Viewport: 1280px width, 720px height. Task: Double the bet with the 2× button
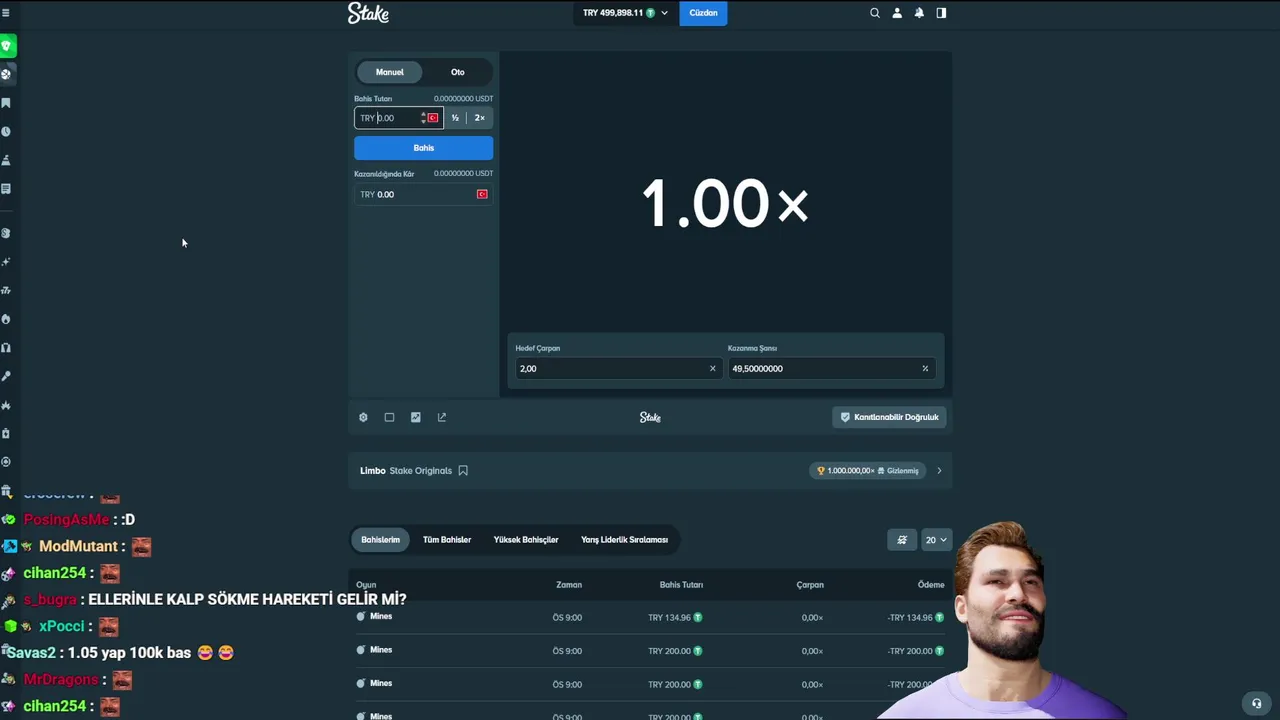(x=480, y=118)
